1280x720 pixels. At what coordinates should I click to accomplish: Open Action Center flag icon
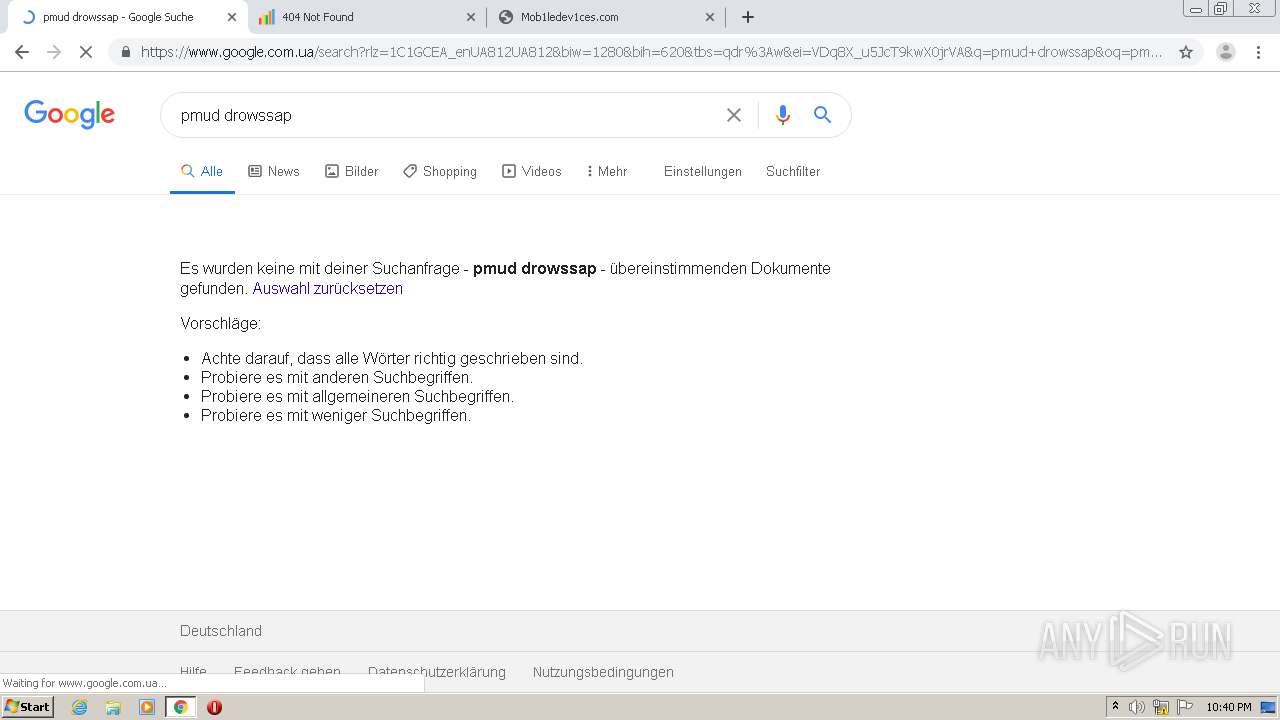coord(1185,707)
